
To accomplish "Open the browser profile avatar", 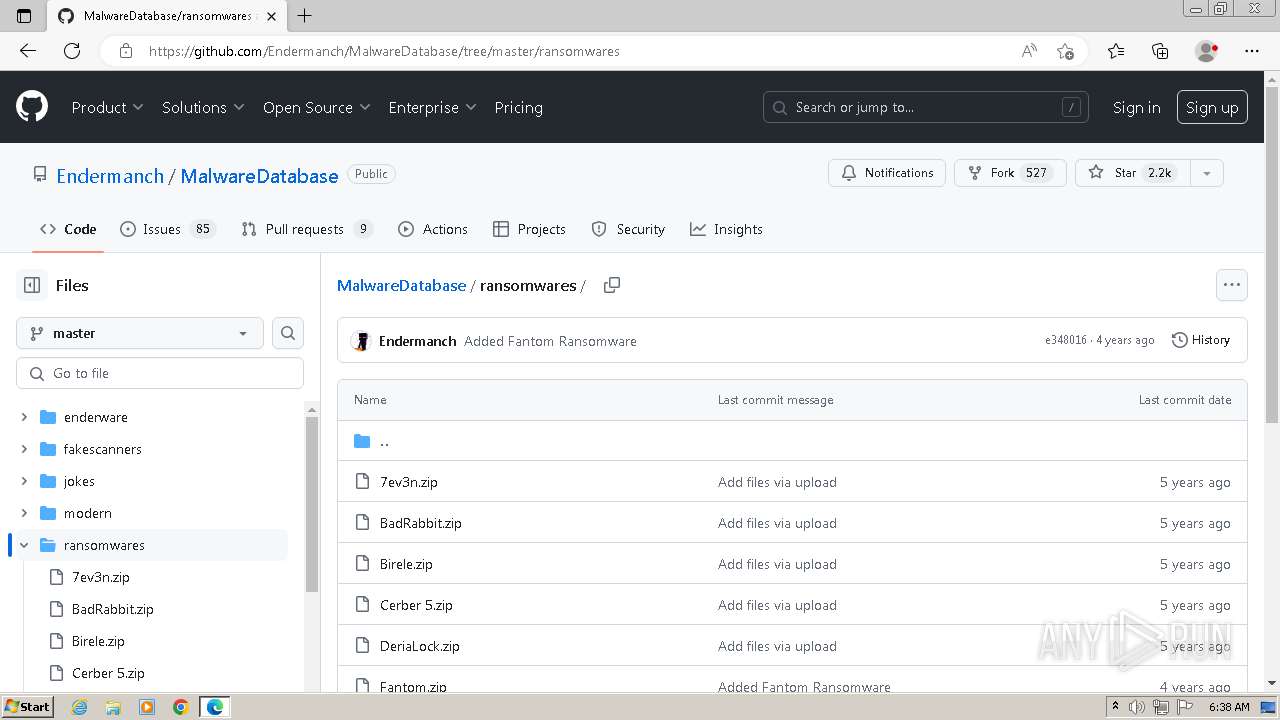I will (1207, 51).
